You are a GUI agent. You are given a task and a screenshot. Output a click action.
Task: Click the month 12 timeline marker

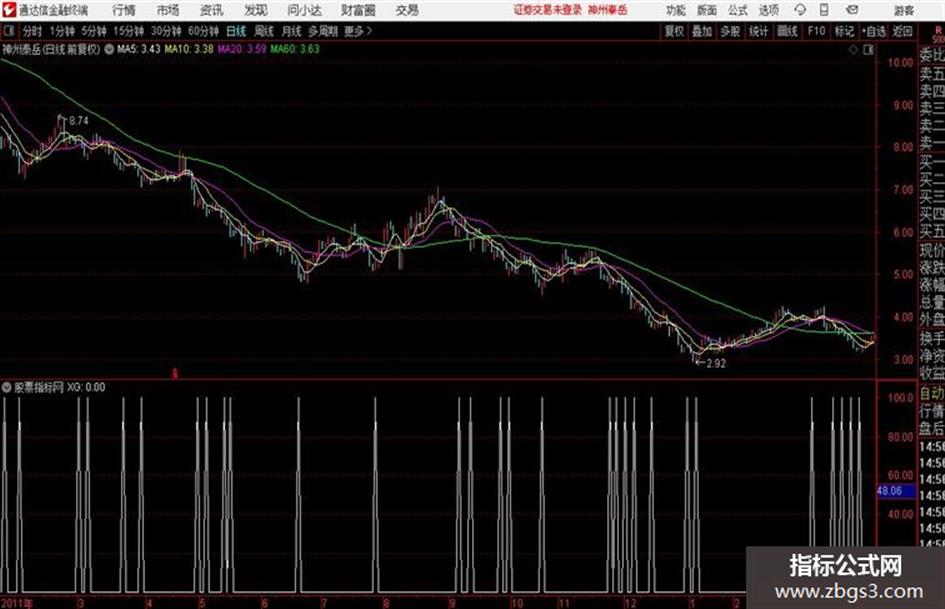630,603
